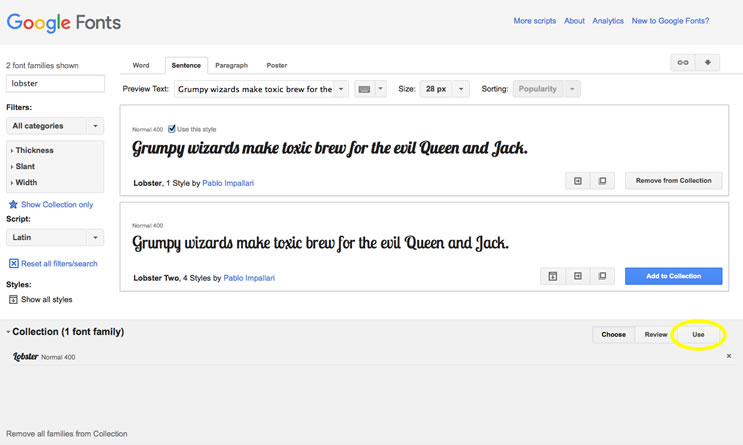
Task: Click the bookmark link icon button
Action: click(683, 62)
